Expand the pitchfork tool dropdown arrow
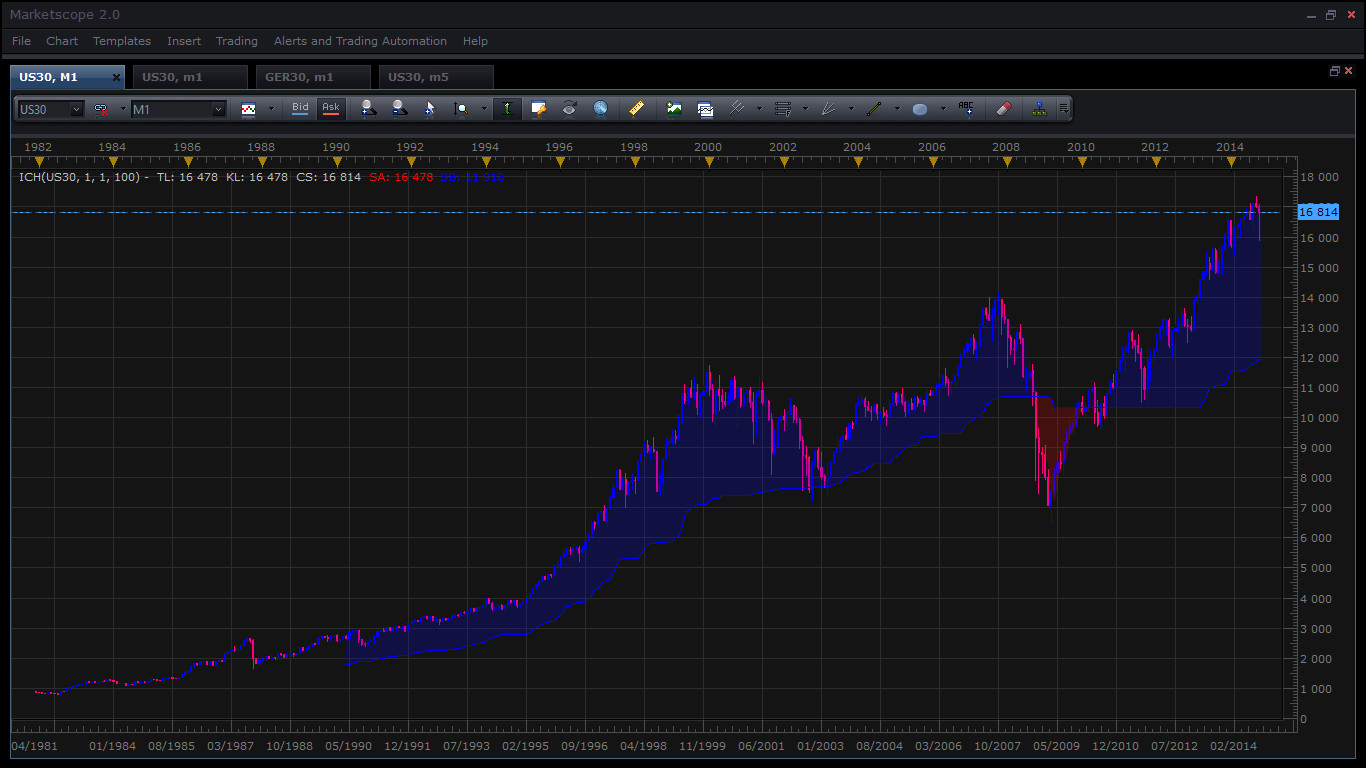 [x=759, y=109]
